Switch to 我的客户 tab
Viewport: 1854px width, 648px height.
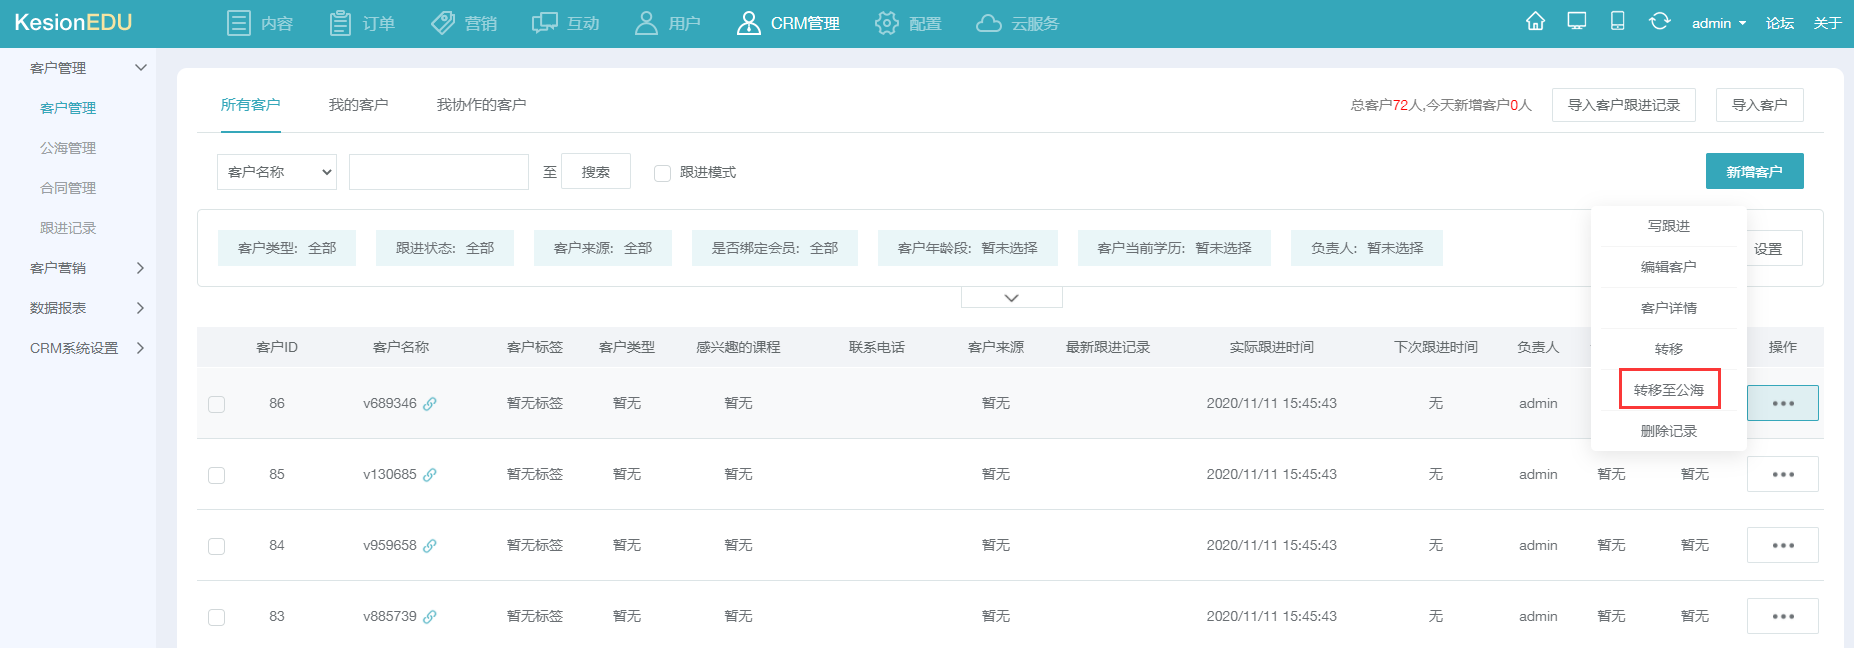[358, 105]
